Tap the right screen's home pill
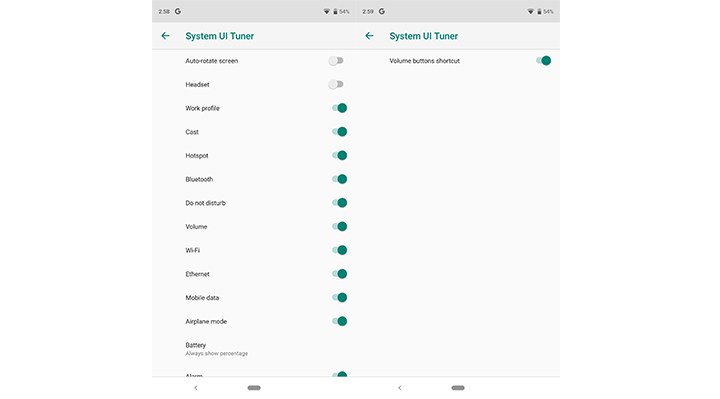Screen dimensions: 720x399 (458, 388)
